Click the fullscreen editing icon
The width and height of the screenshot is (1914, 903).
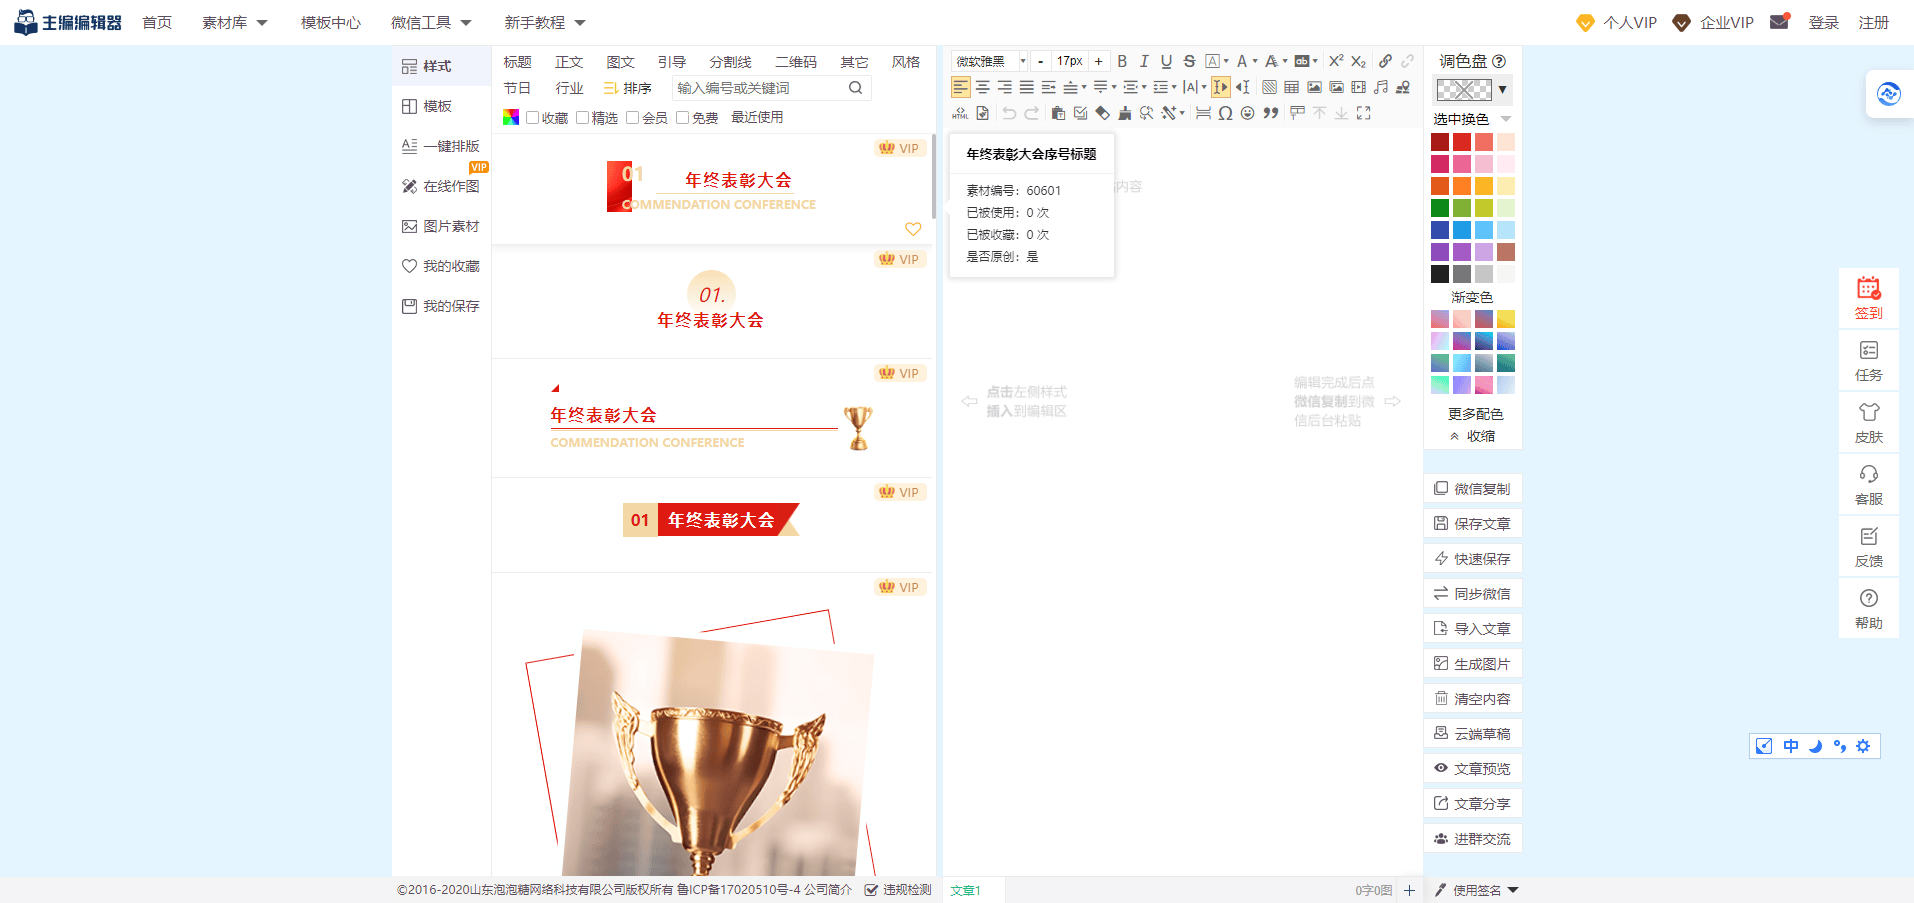tap(1364, 113)
